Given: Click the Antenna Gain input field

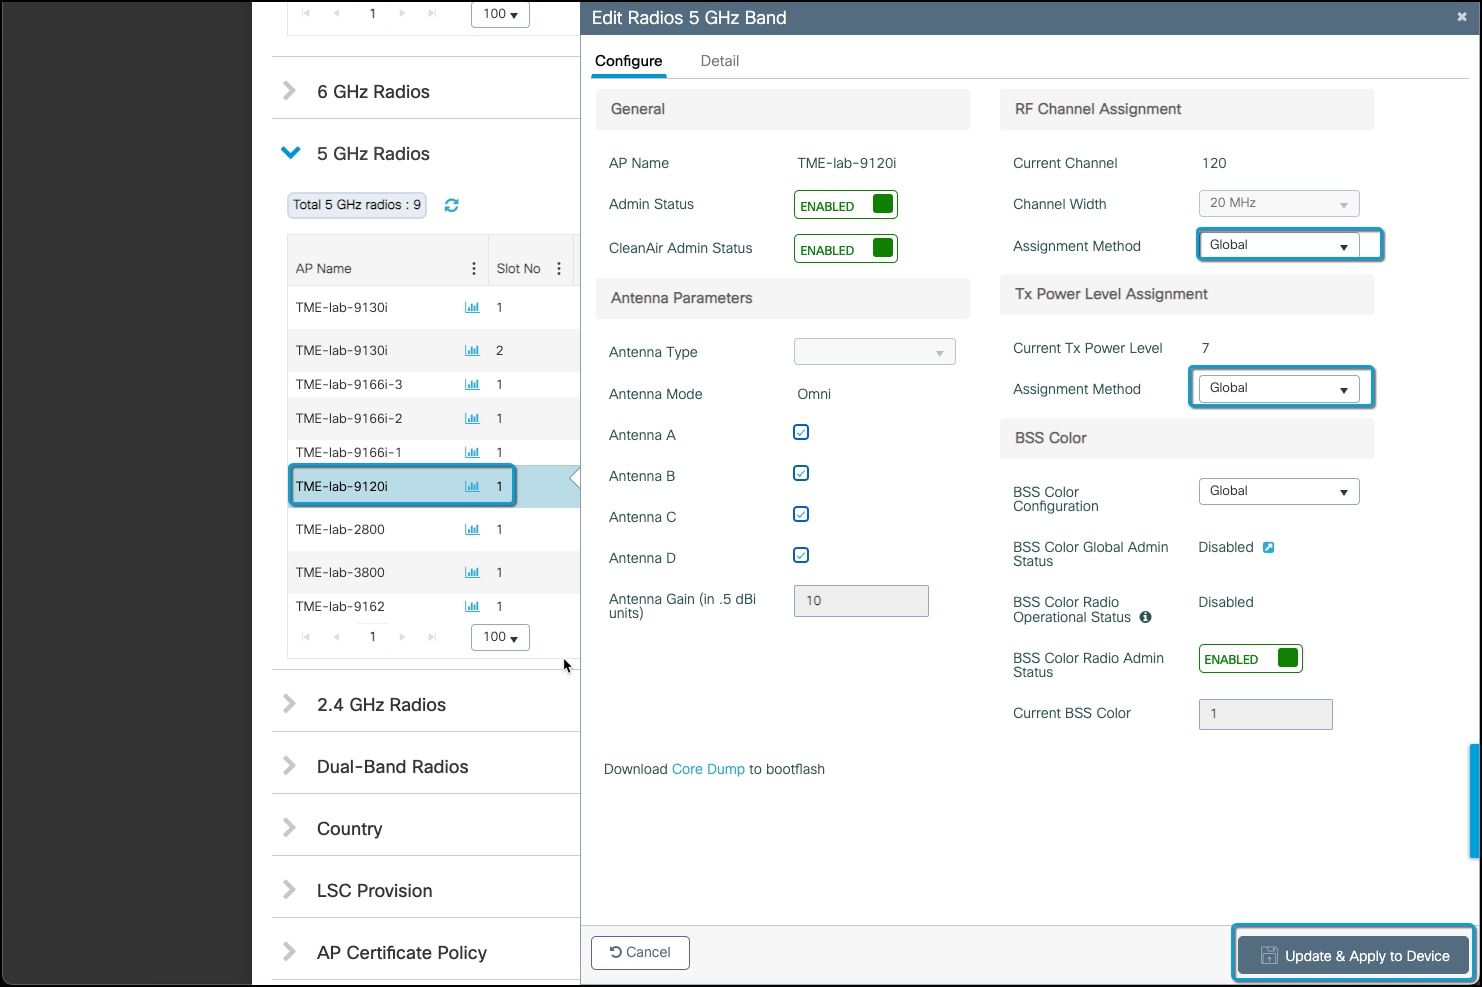Looking at the screenshot, I should (x=860, y=601).
